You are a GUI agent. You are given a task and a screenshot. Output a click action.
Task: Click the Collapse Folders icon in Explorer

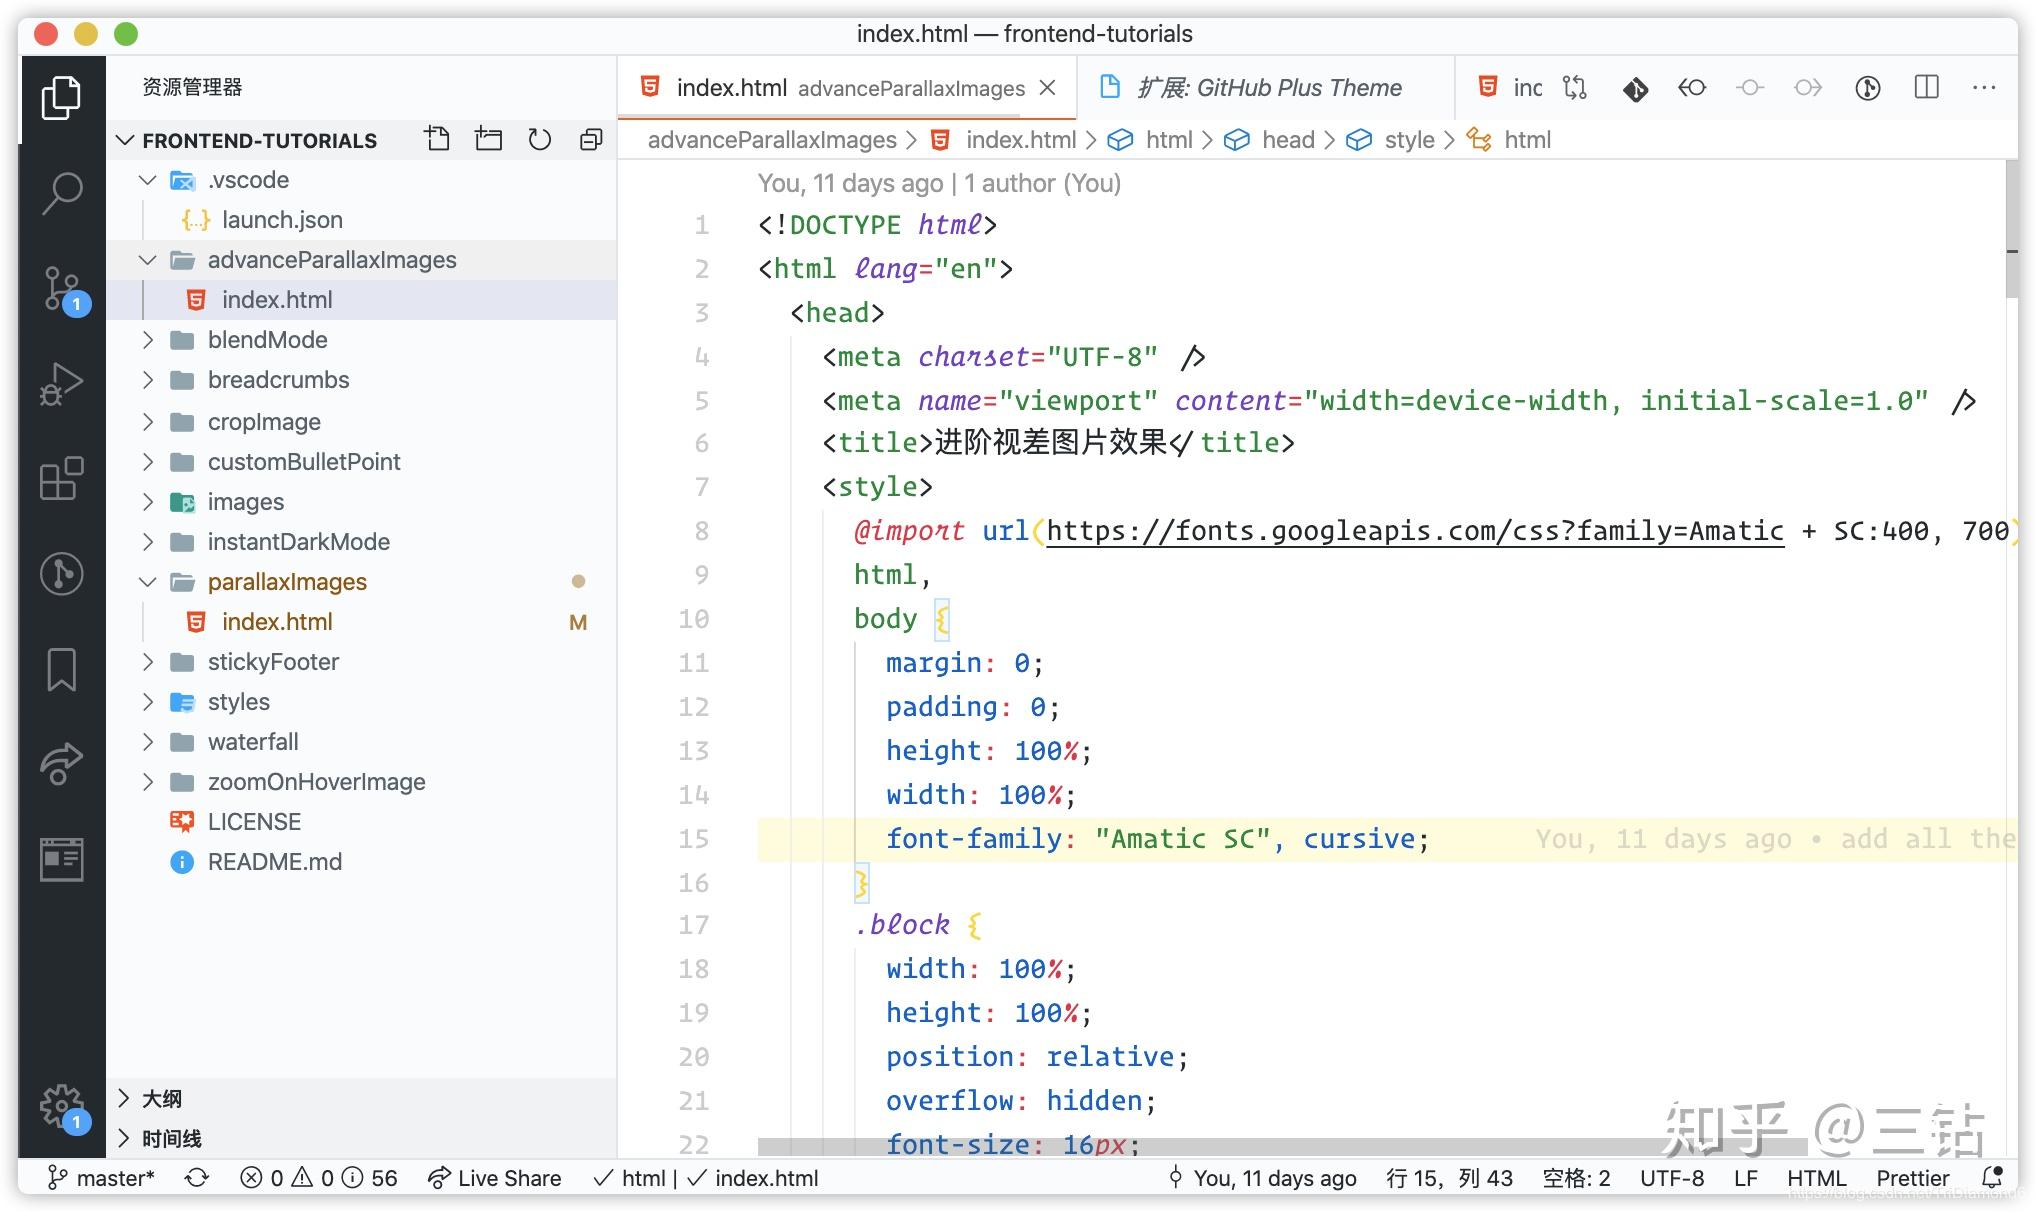(x=590, y=139)
